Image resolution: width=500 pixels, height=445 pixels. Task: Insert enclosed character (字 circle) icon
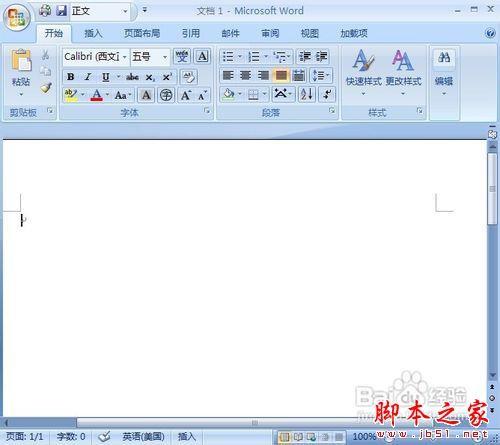click(166, 96)
